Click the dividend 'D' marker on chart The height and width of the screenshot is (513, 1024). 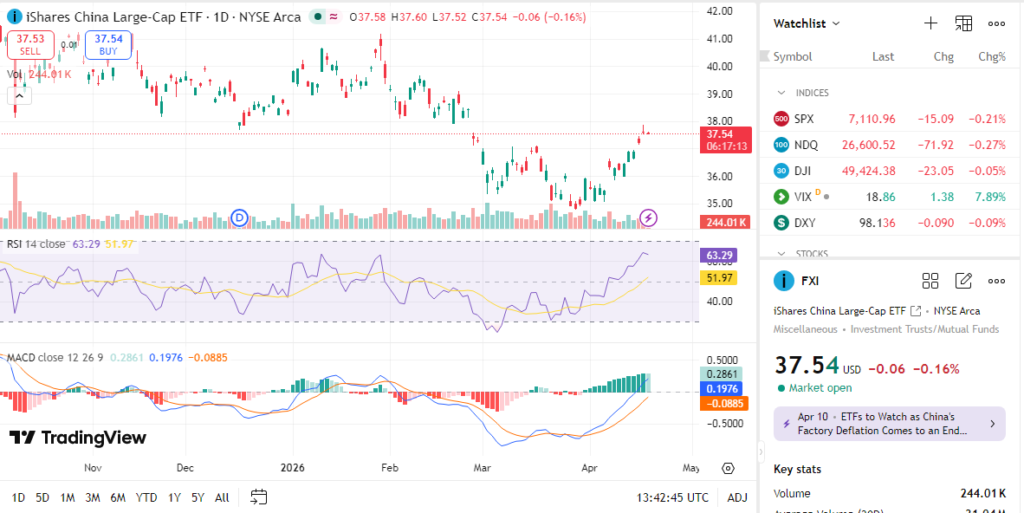pos(239,217)
